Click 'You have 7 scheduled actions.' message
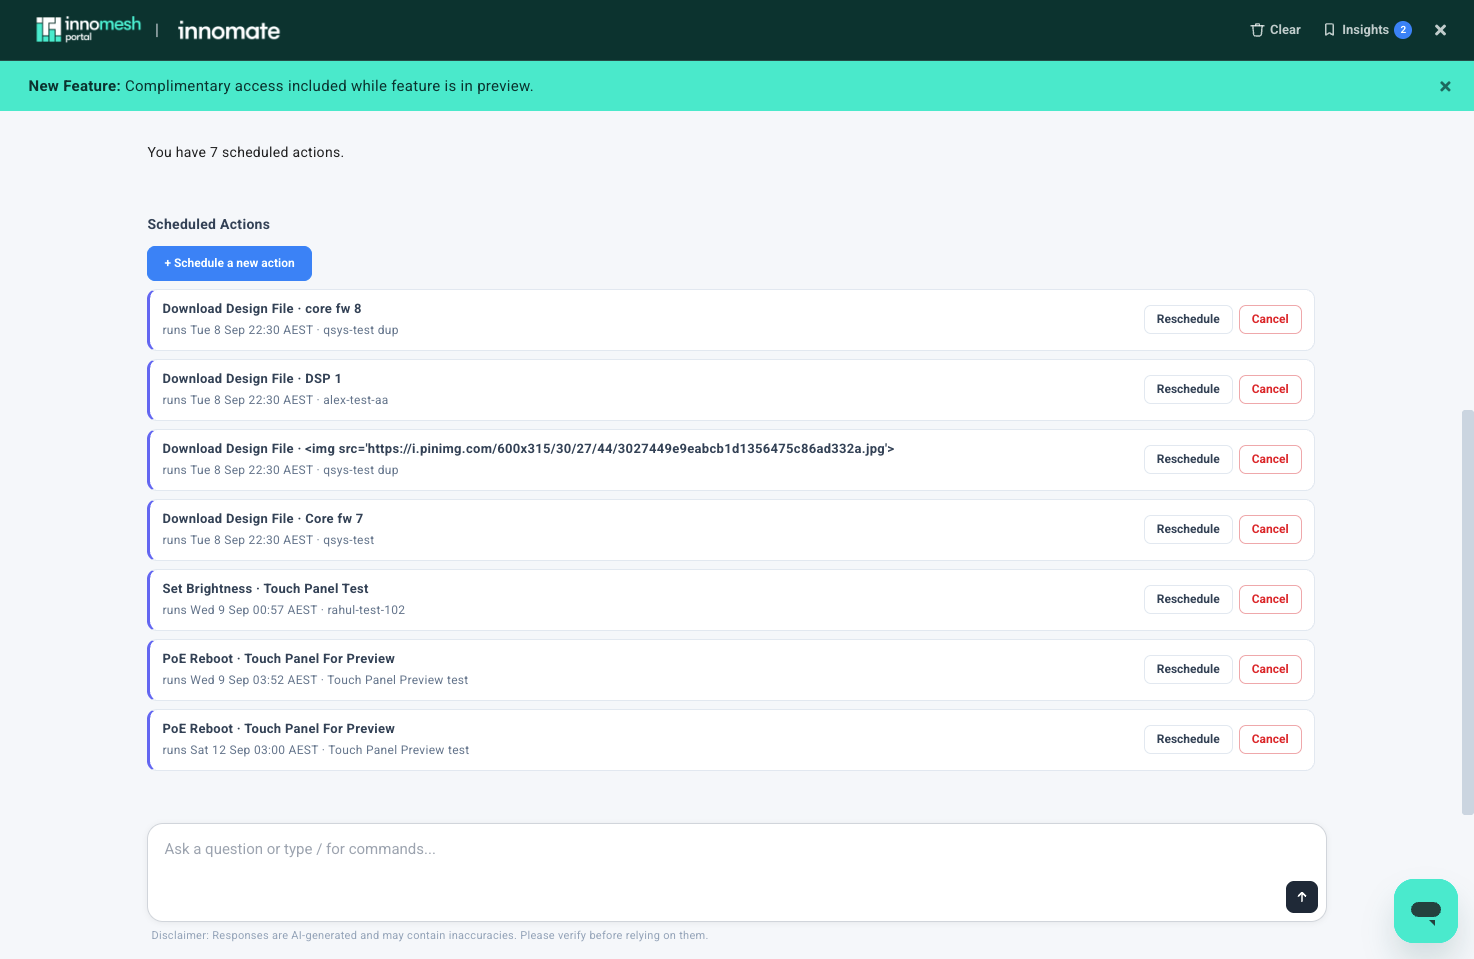This screenshot has height=959, width=1474. click(245, 152)
